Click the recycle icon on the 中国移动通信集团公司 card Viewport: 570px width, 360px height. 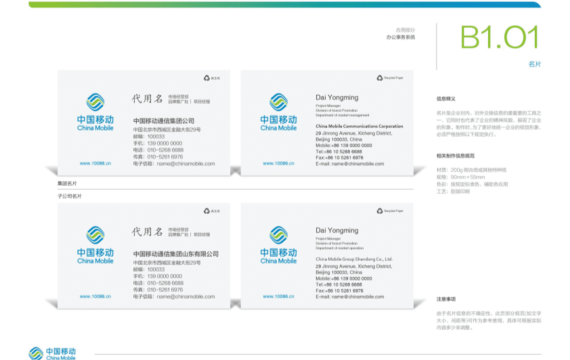click(206, 78)
